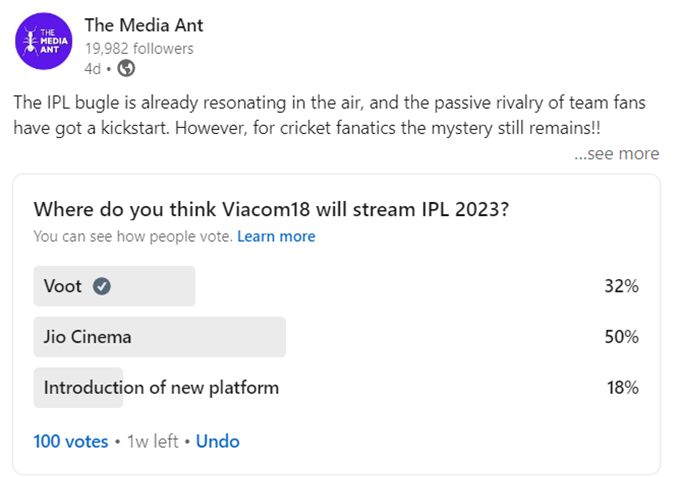
Task: Click the IPL bugle post text
Action: tap(329, 115)
